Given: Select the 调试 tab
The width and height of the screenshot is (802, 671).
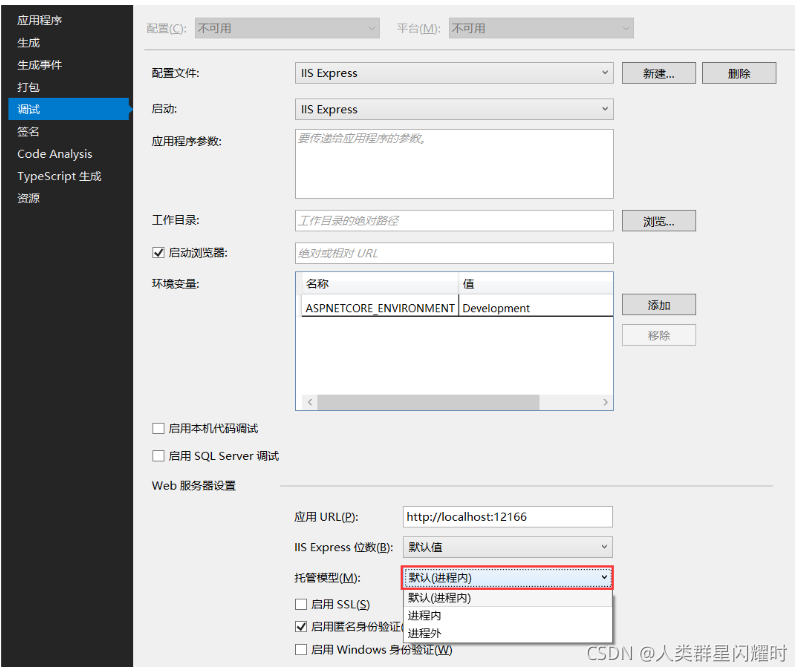Looking at the screenshot, I should pos(69,109).
